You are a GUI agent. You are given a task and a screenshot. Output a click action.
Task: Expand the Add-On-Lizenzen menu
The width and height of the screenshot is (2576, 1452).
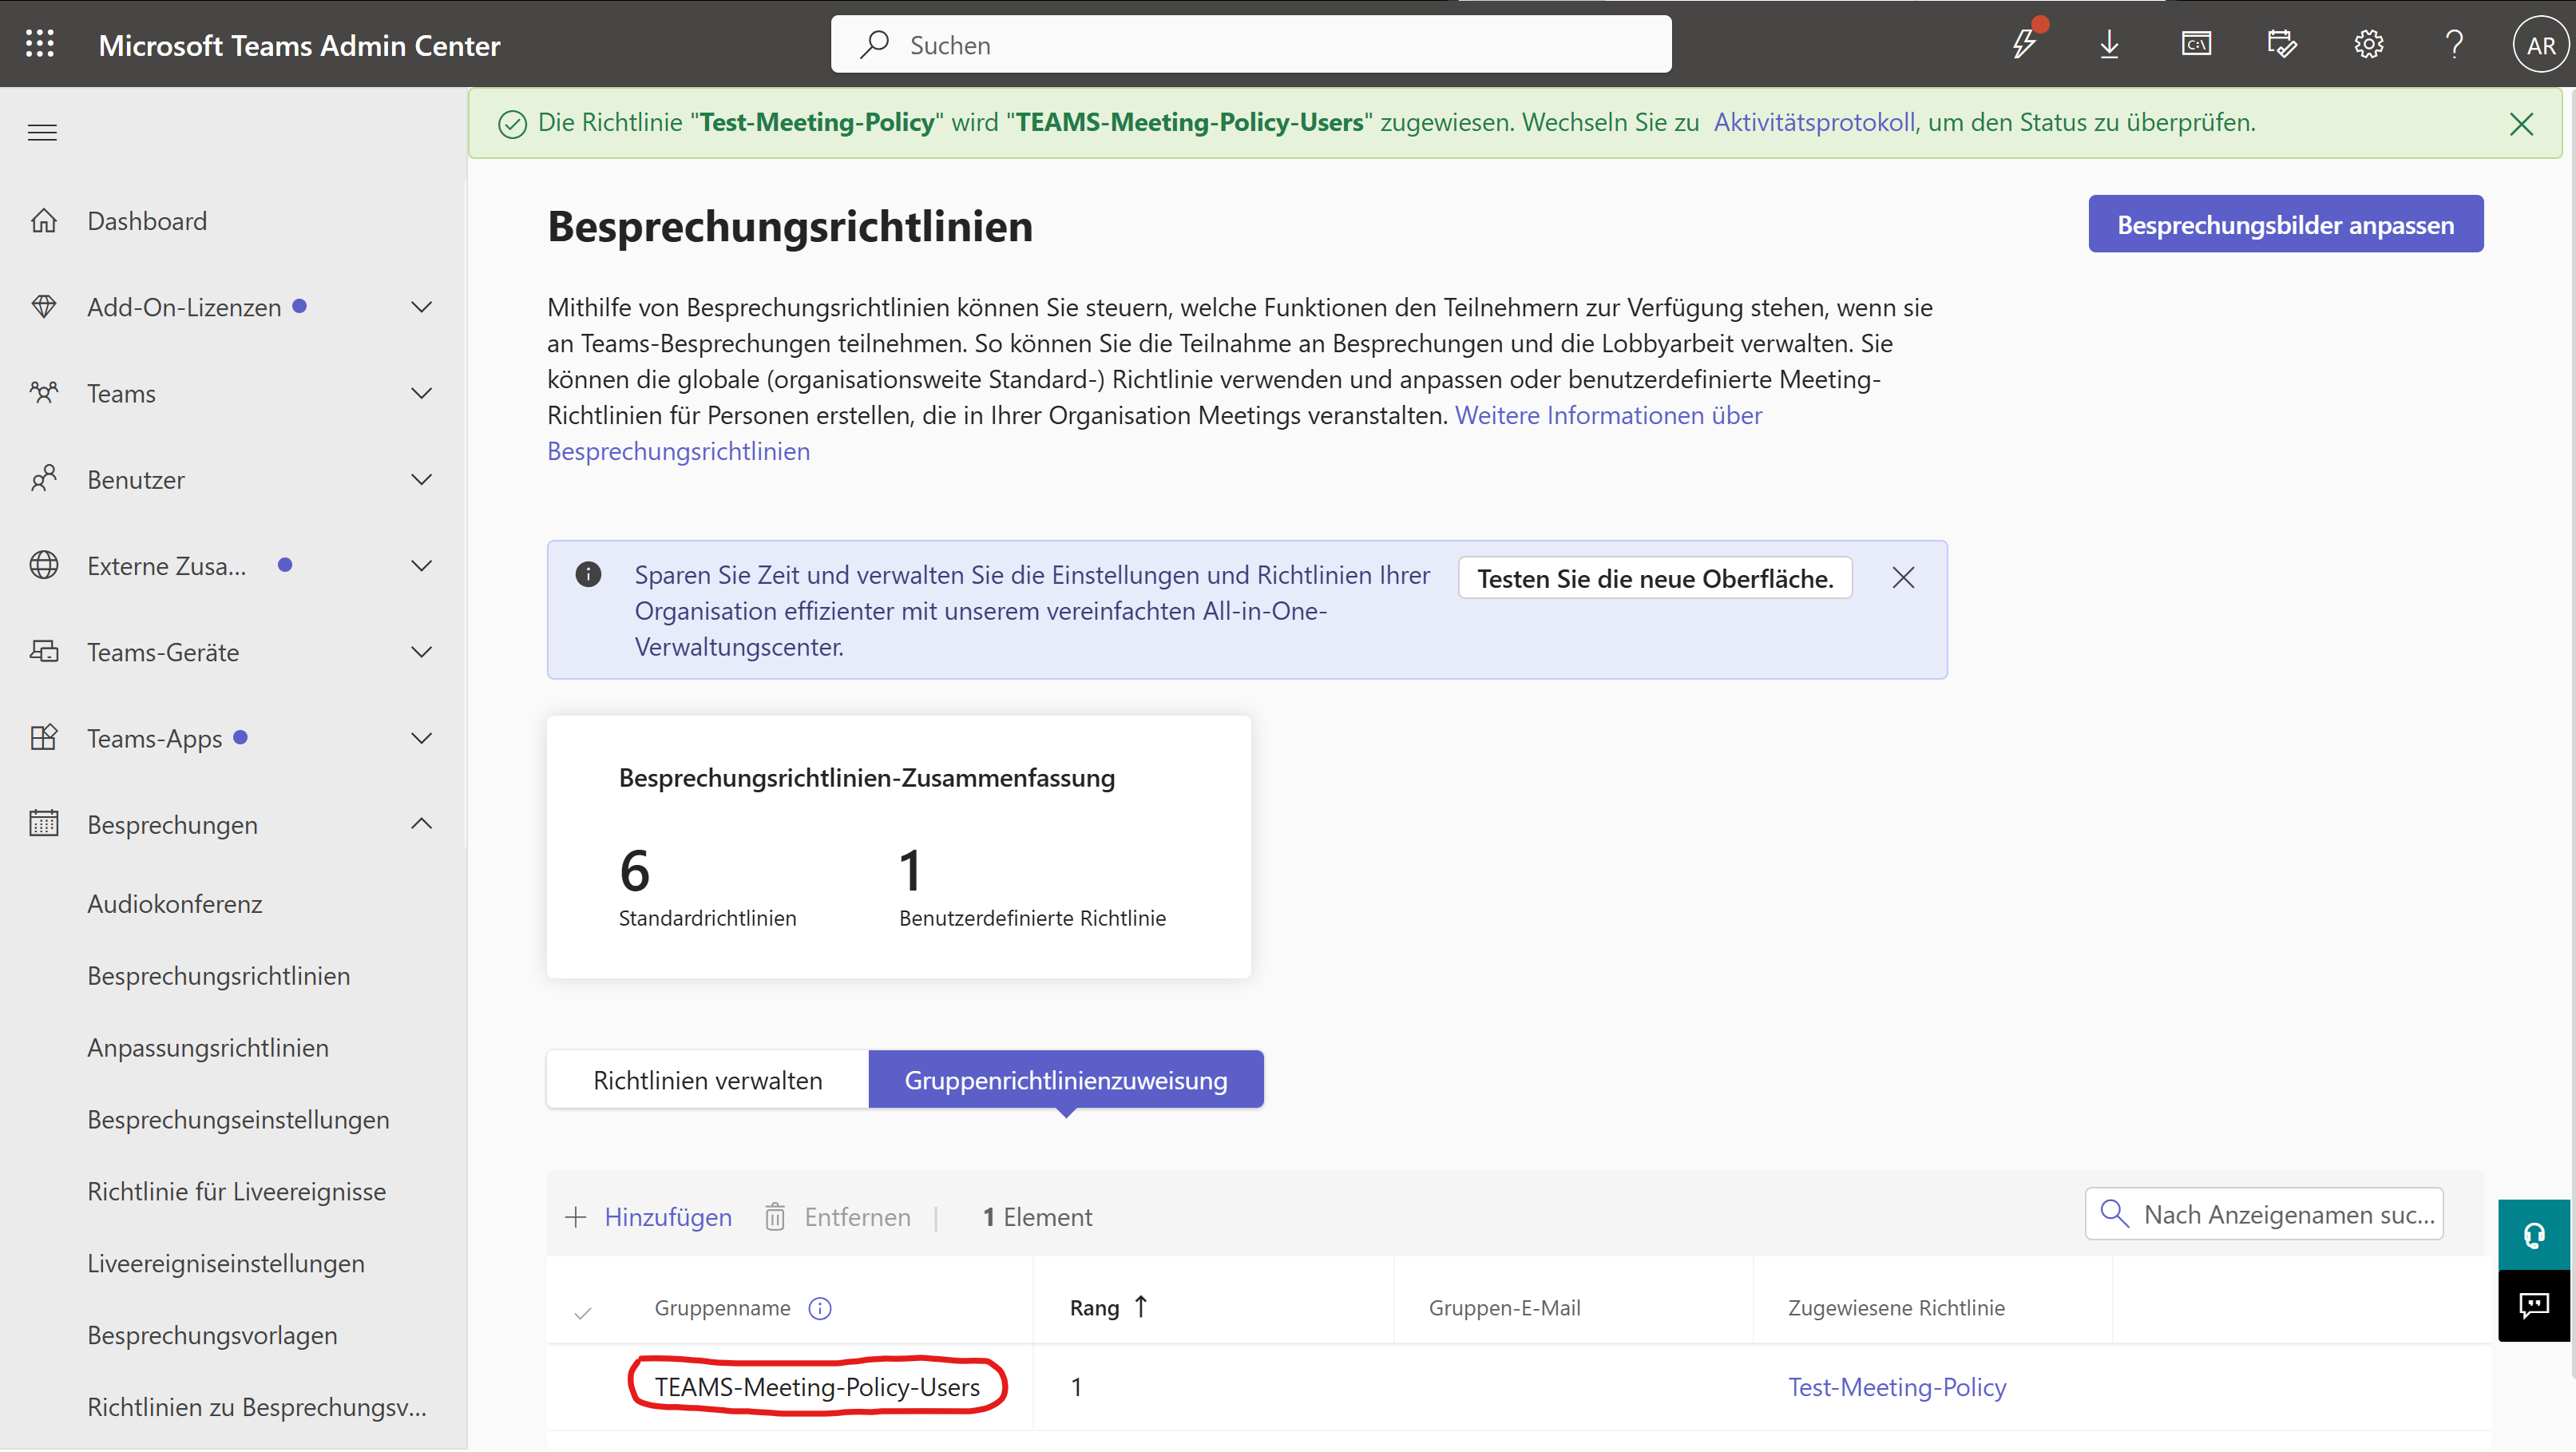coord(421,307)
